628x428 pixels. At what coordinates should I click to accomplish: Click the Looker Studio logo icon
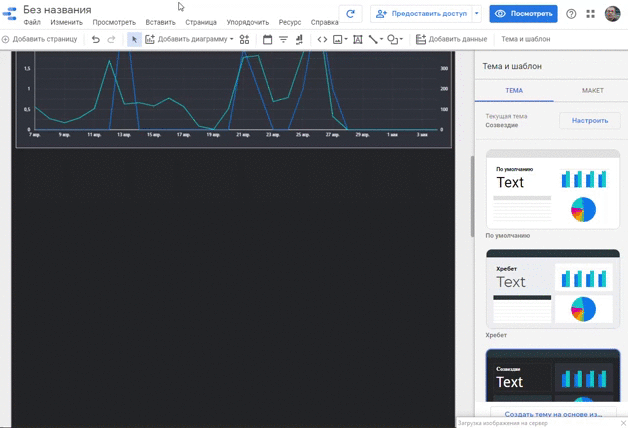click(x=10, y=15)
